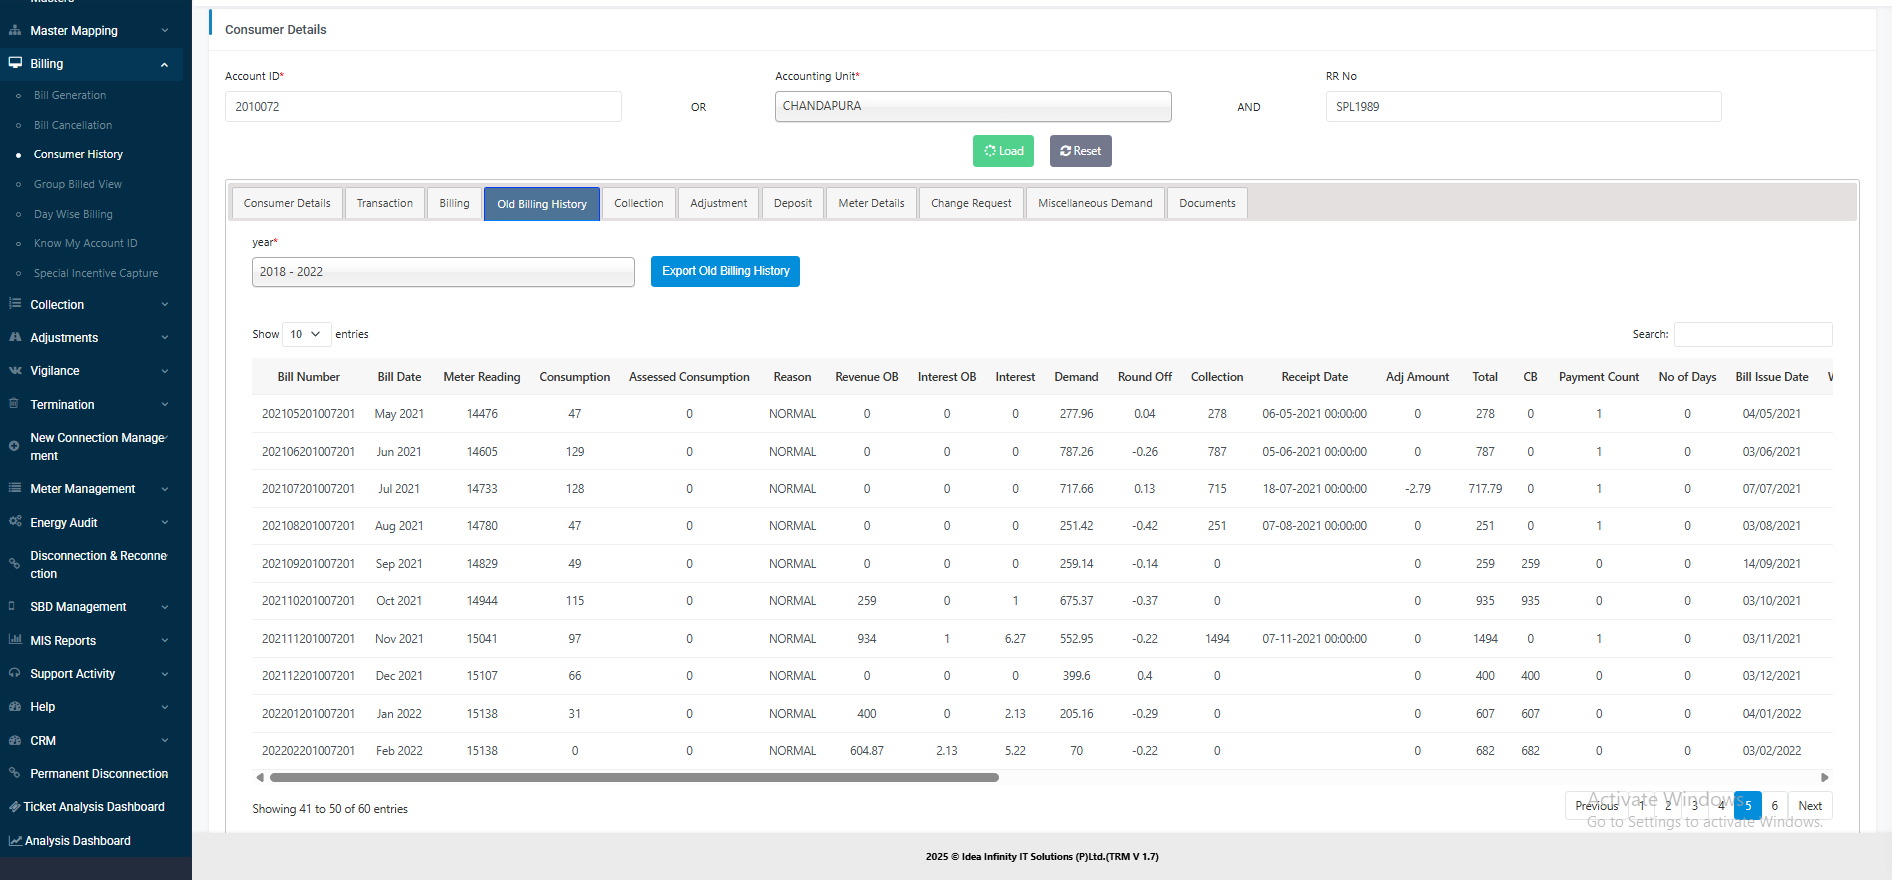Open Group Billed View in the sidebar

coord(78,184)
